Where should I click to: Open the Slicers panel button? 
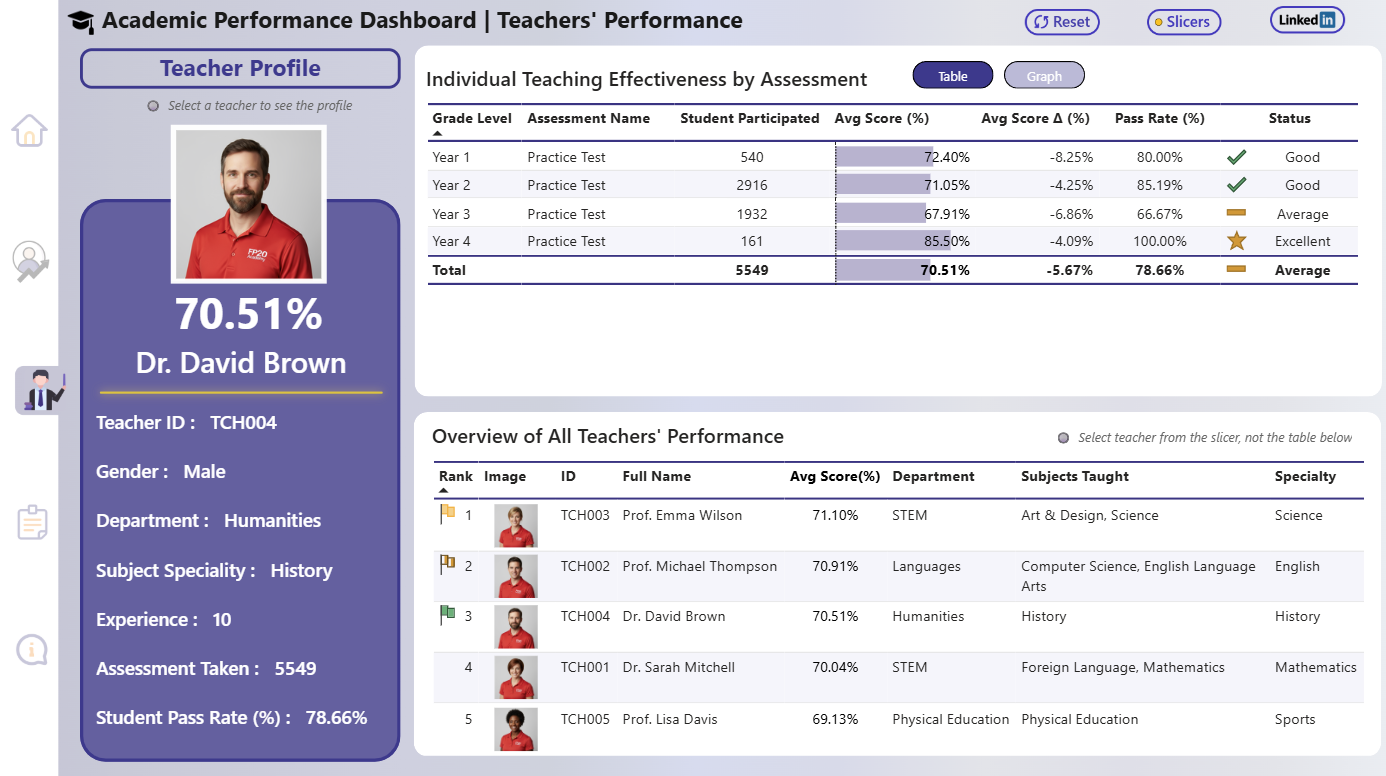point(1184,22)
